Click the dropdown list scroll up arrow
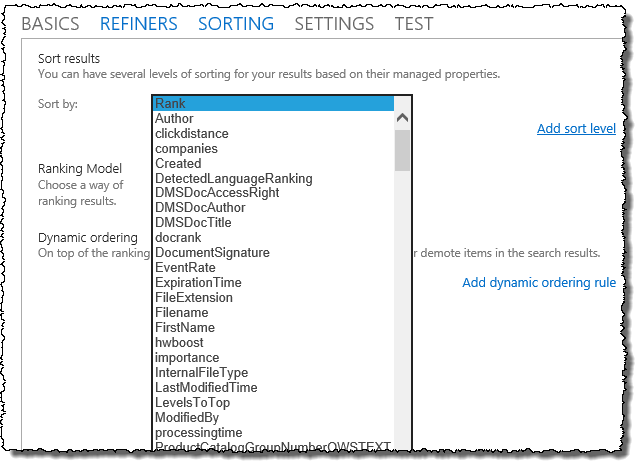This screenshot has width=643, height=472. (x=403, y=118)
